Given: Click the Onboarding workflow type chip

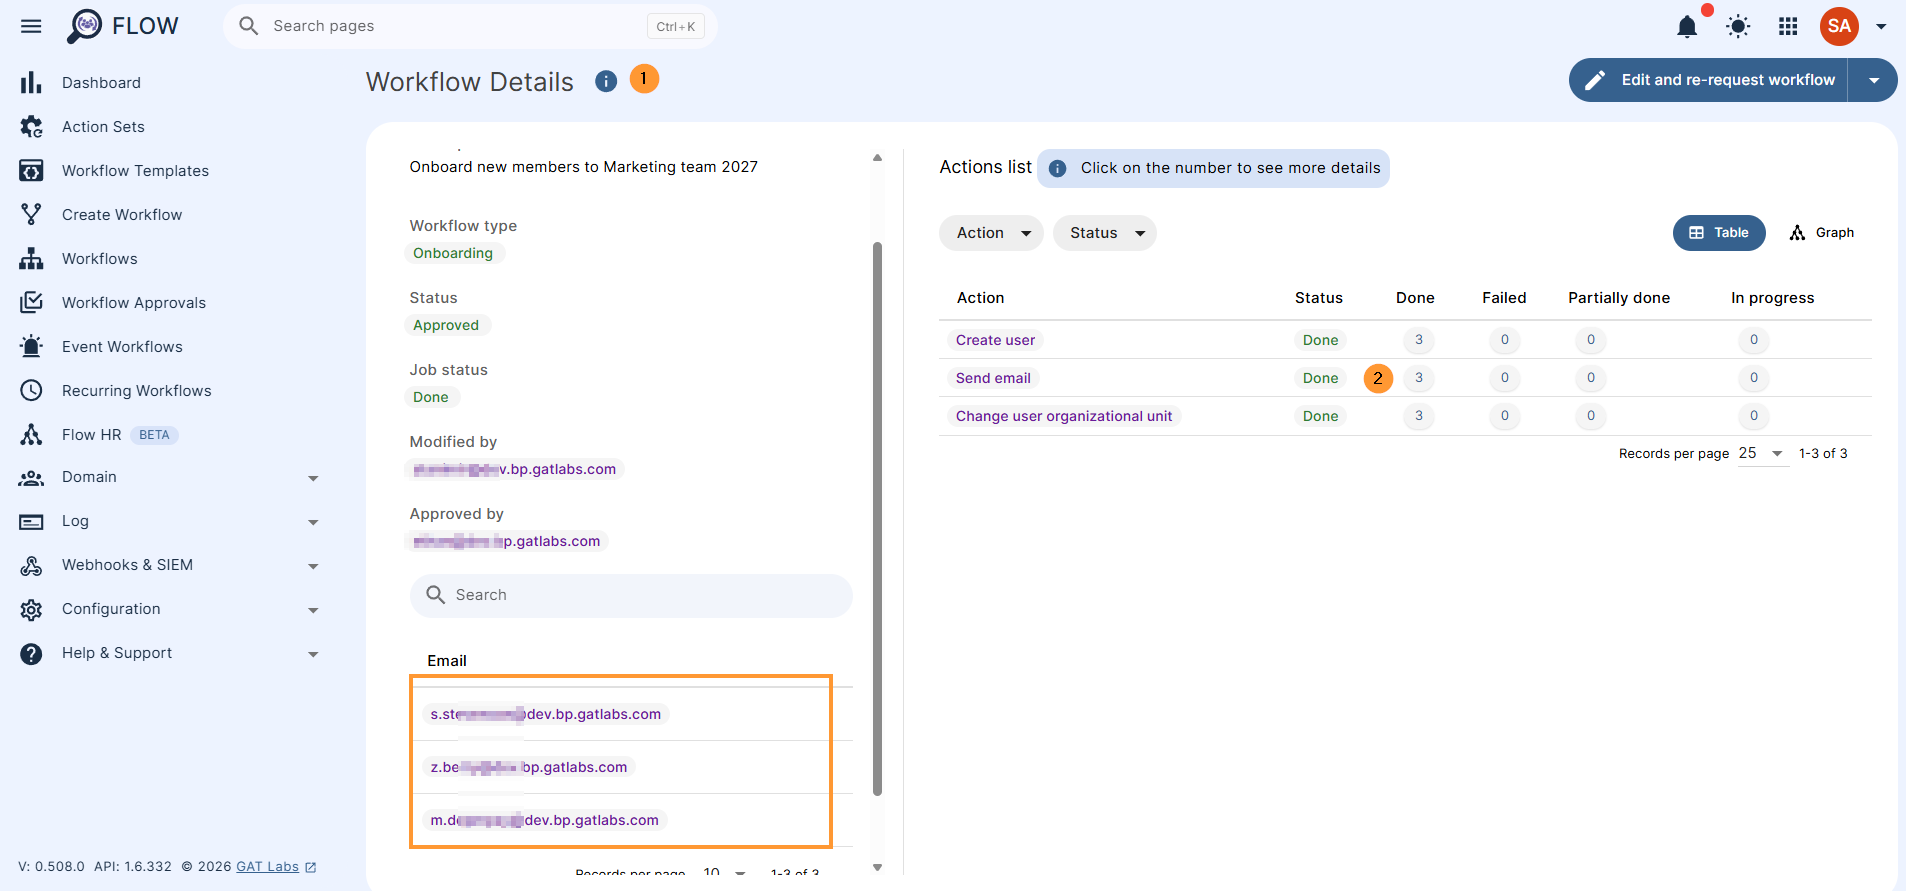Looking at the screenshot, I should pyautogui.click(x=453, y=253).
